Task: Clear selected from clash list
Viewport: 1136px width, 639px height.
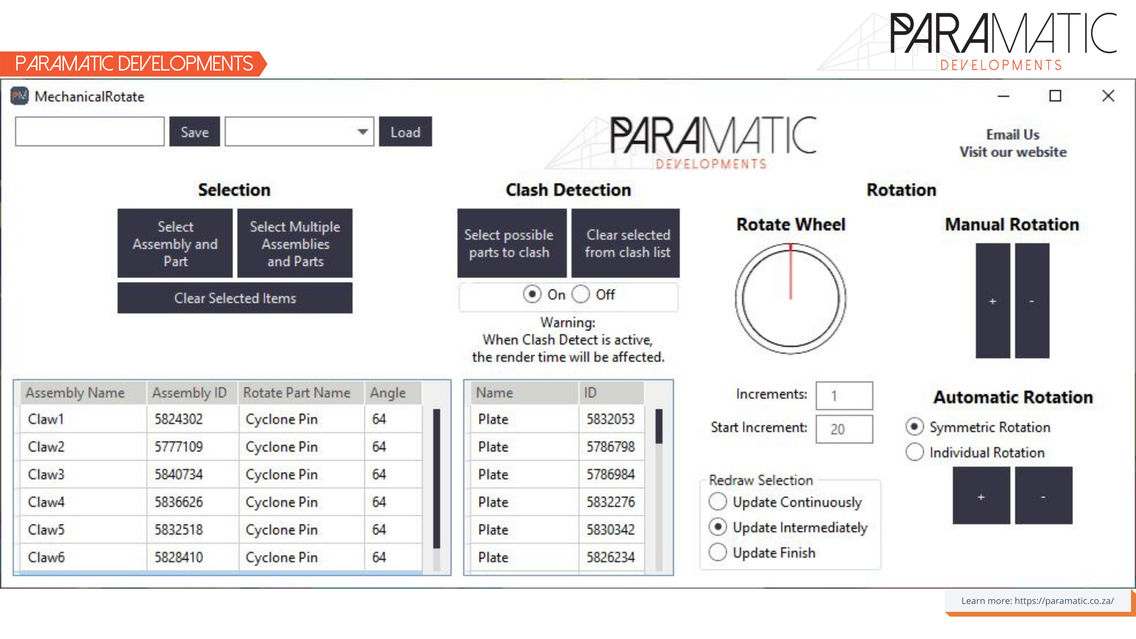Action: (x=625, y=243)
